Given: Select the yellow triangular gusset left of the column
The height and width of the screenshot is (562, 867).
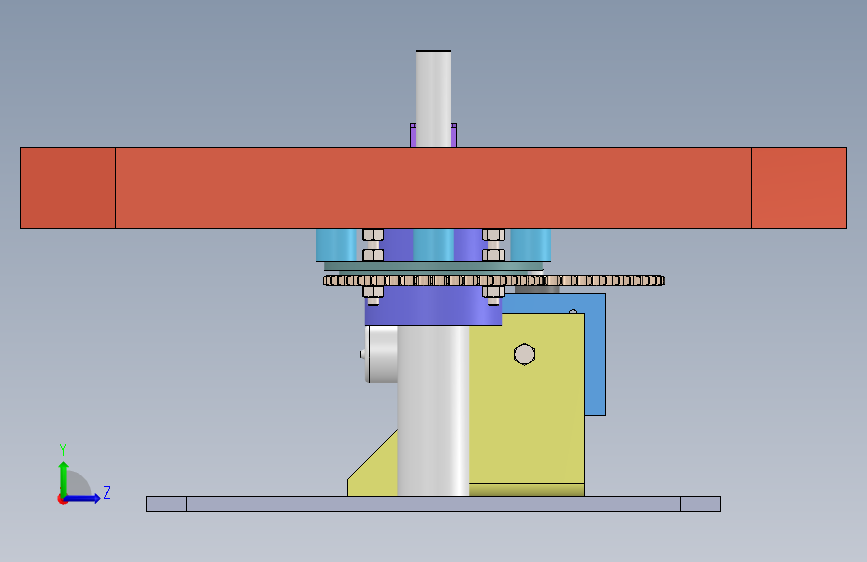Looking at the screenshot, I should click(x=377, y=470).
